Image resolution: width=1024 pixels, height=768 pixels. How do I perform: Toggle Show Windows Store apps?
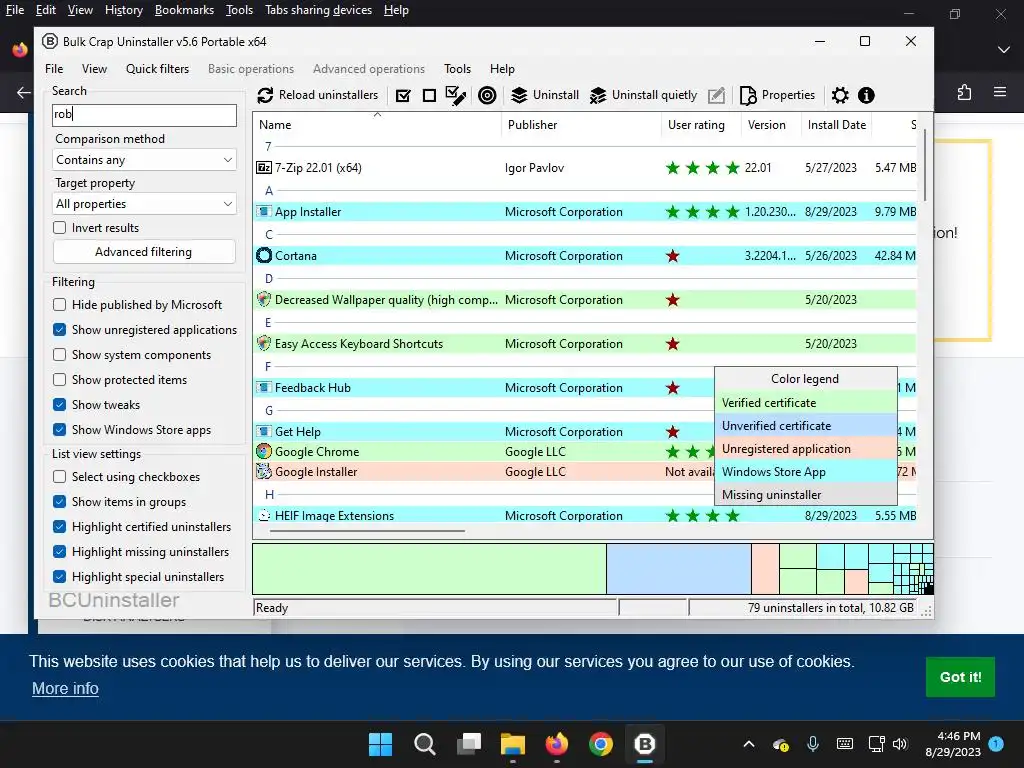(x=59, y=430)
